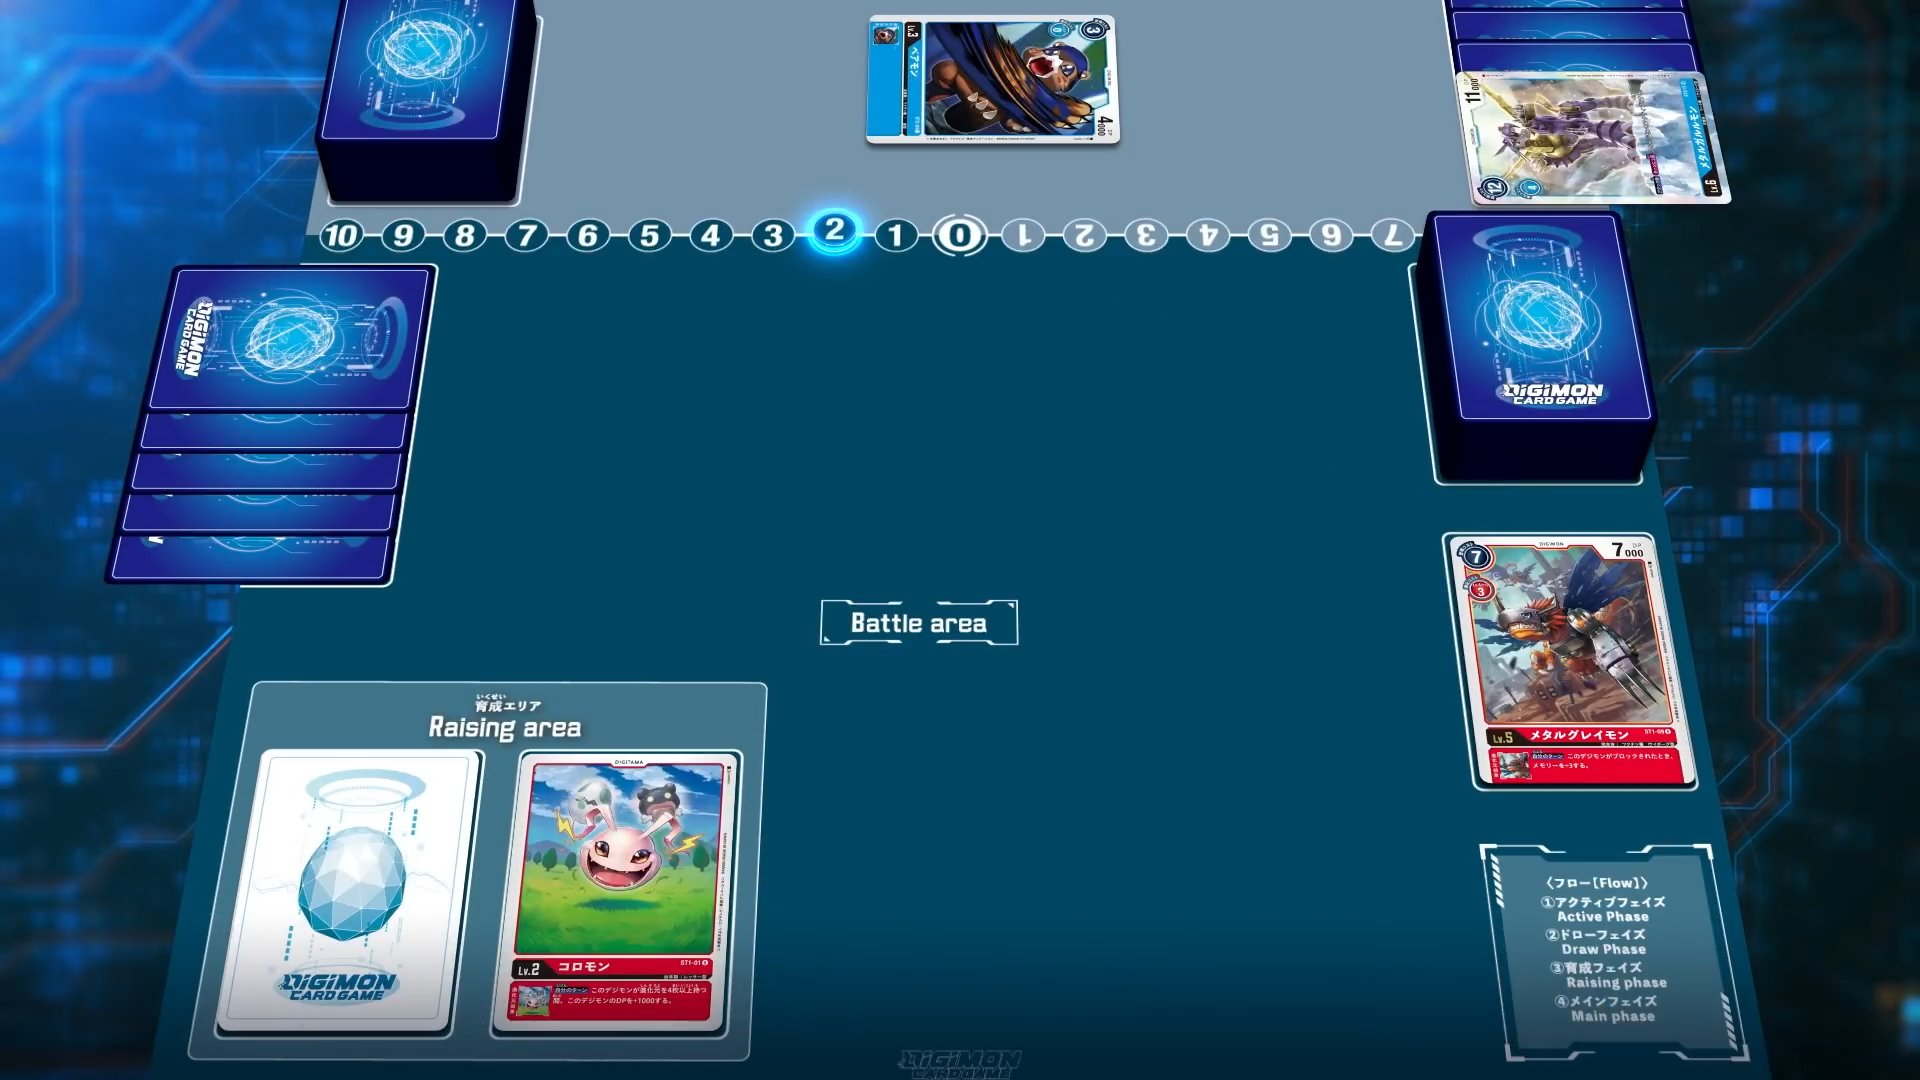Select the center 0 memory counter
1920x1080 pixels.
click(959, 236)
